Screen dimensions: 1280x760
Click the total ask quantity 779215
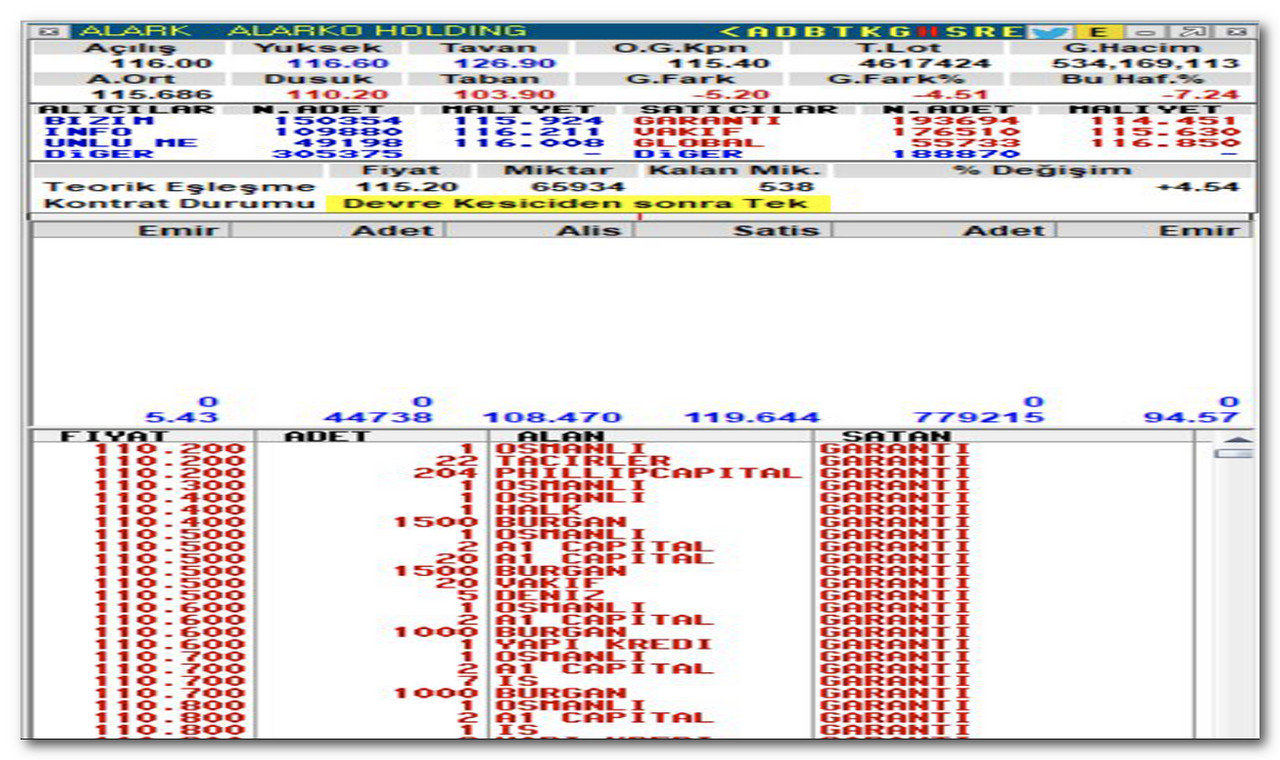click(x=980, y=418)
